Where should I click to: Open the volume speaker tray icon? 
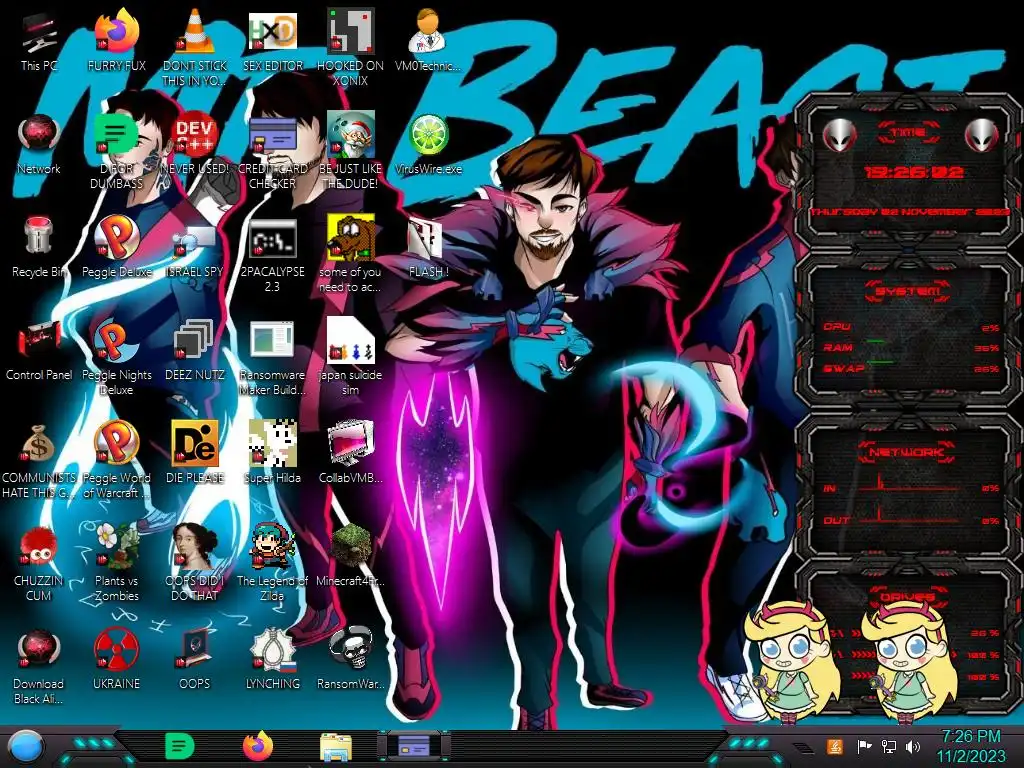click(x=913, y=746)
